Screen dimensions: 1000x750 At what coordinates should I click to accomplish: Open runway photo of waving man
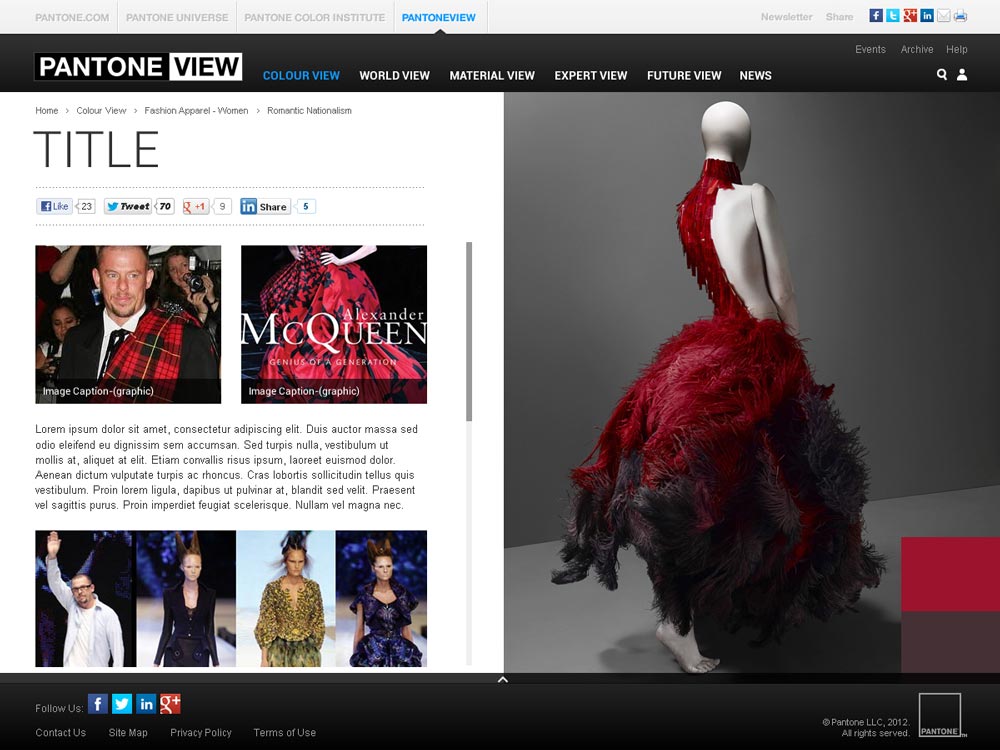[85, 599]
